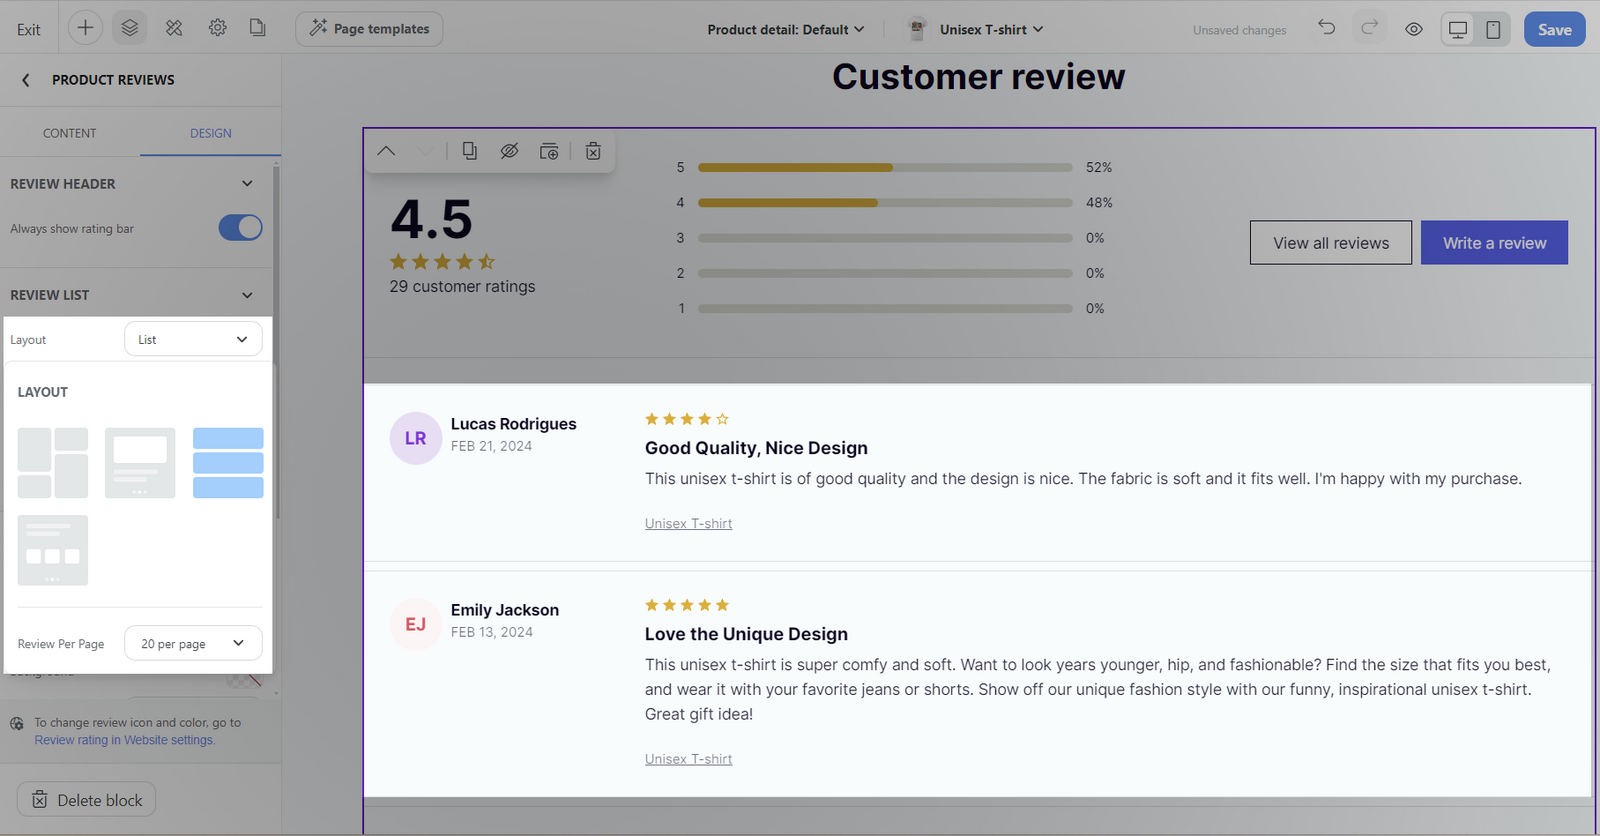This screenshot has width=1600, height=836.
Task: Open Review rating in Website settings link
Action: tap(125, 740)
